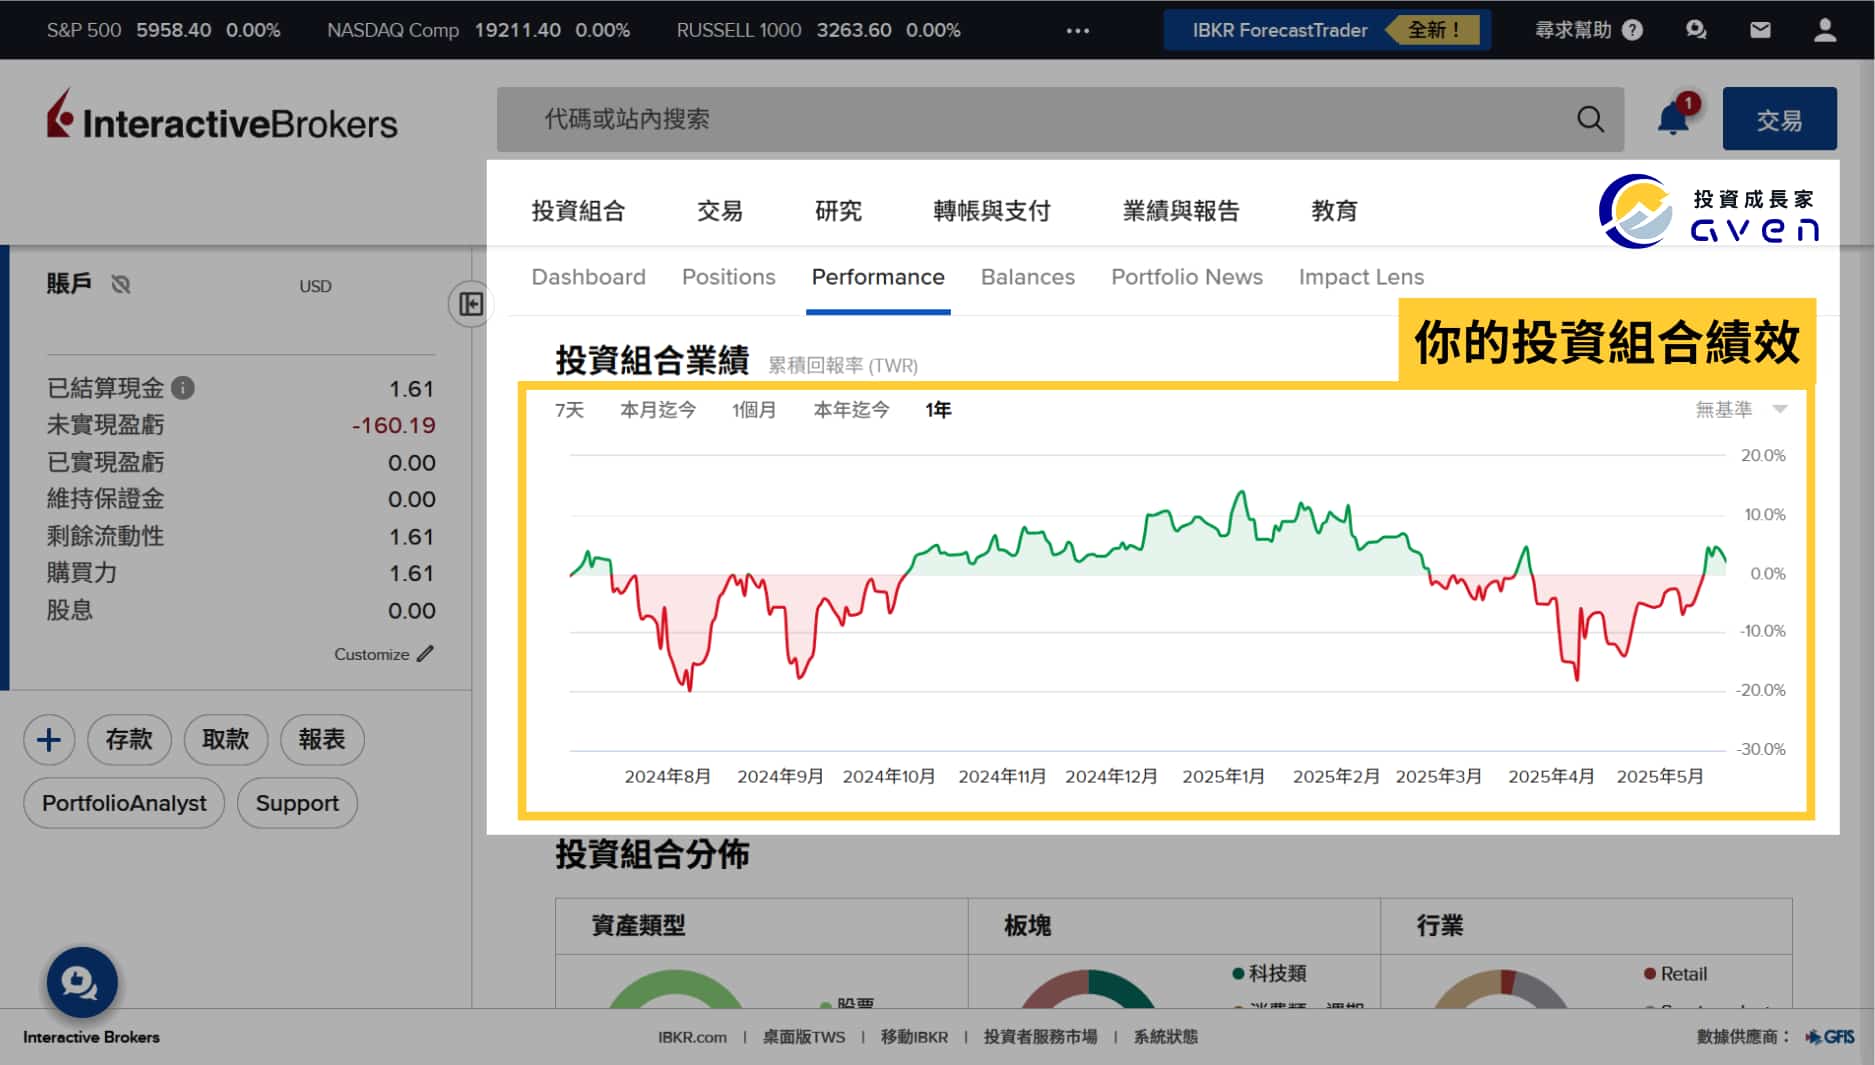Open the mail messages icon
Image resolution: width=1875 pixels, height=1065 pixels.
1760,30
